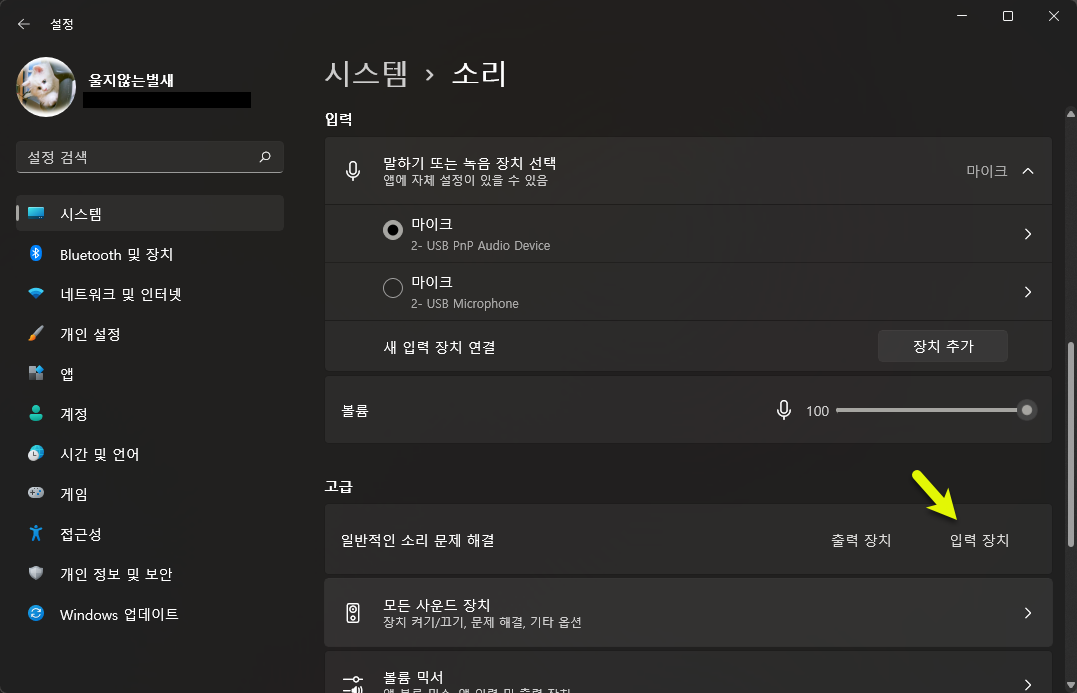Select the USB Microphone radio button
Image resolution: width=1077 pixels, height=693 pixels.
[x=393, y=288]
